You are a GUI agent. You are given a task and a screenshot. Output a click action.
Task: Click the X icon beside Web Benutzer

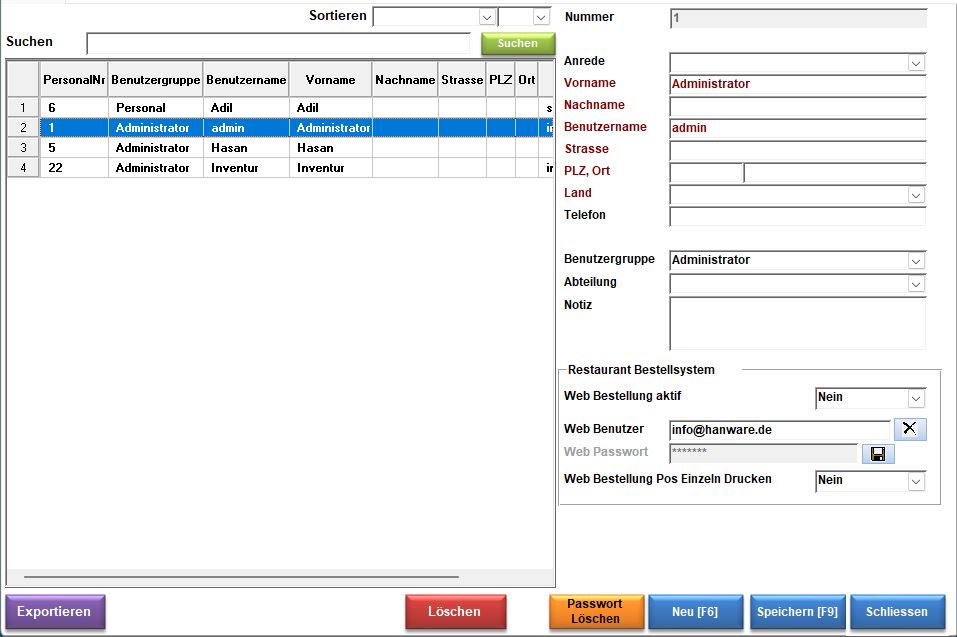tap(909, 429)
